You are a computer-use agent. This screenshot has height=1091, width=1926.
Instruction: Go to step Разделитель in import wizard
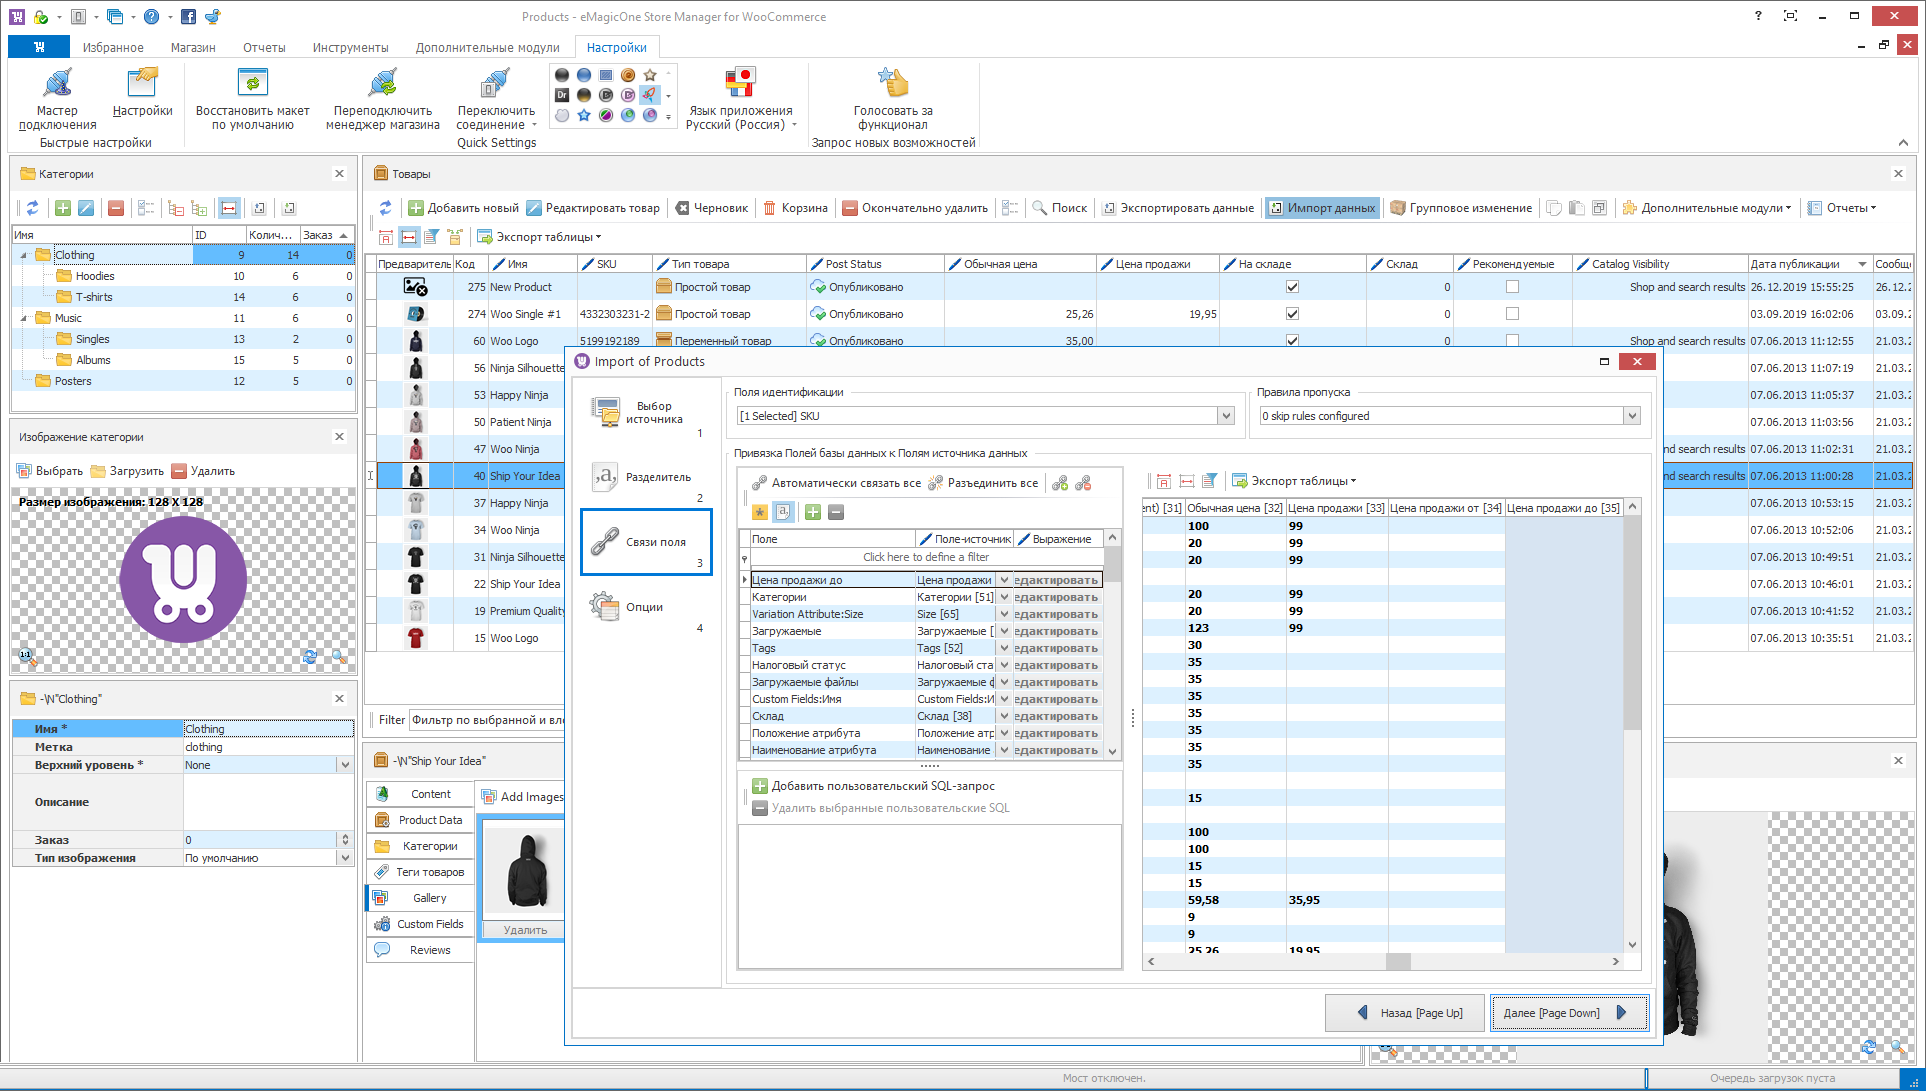[x=646, y=477]
